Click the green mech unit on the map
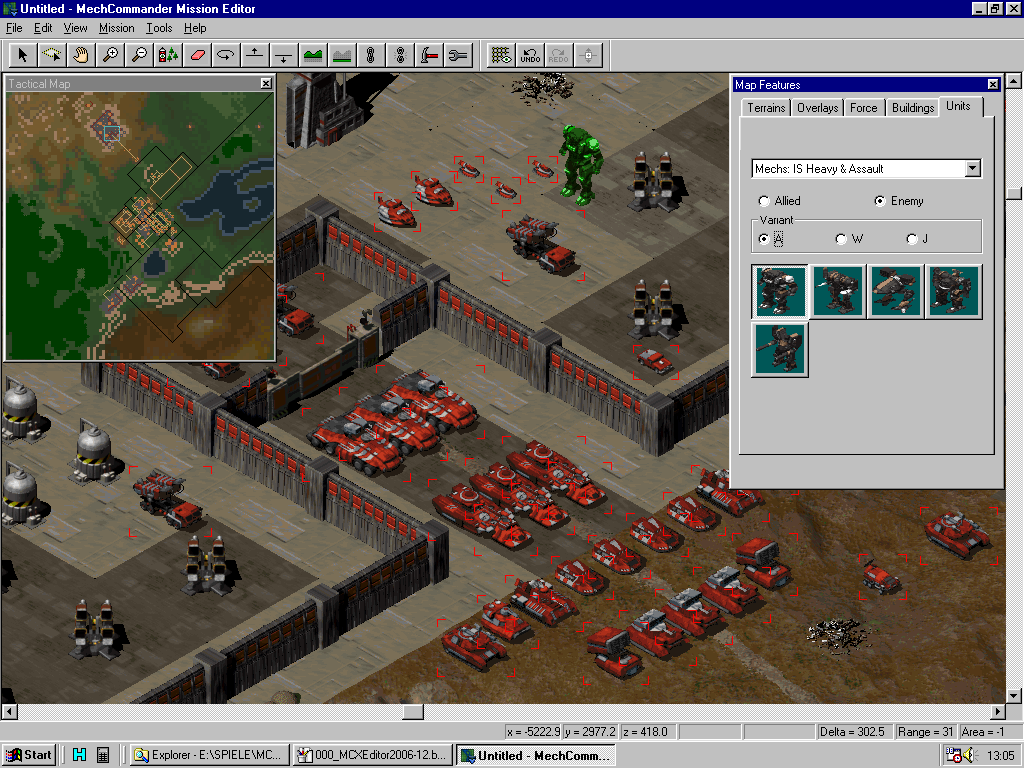This screenshot has height=768, width=1024. pyautogui.click(x=579, y=163)
